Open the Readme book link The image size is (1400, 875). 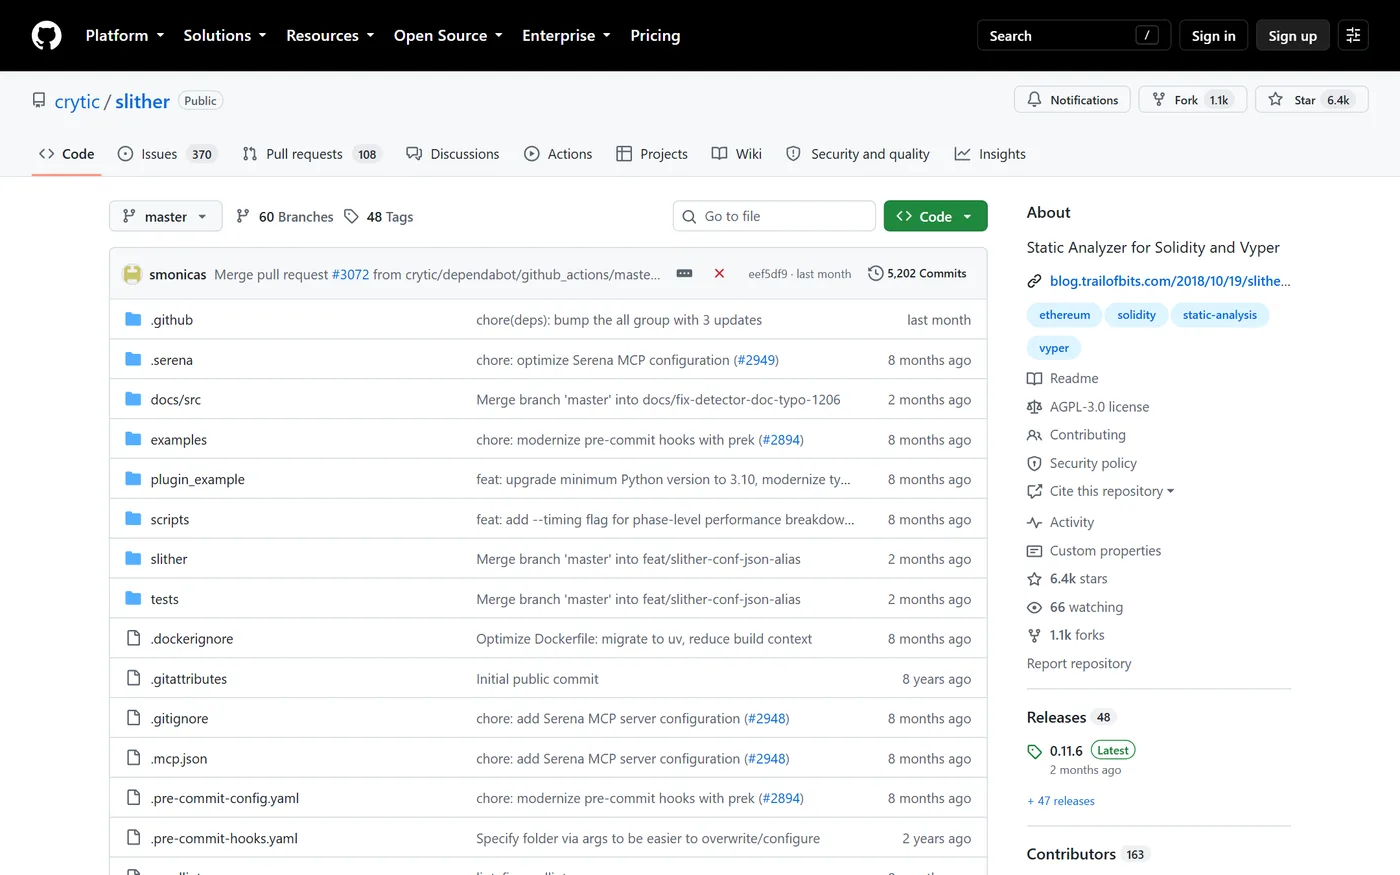pos(1063,378)
